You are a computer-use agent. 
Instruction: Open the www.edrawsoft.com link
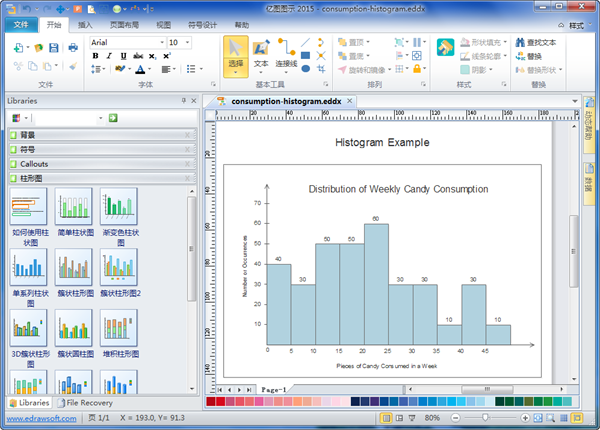click(41, 418)
